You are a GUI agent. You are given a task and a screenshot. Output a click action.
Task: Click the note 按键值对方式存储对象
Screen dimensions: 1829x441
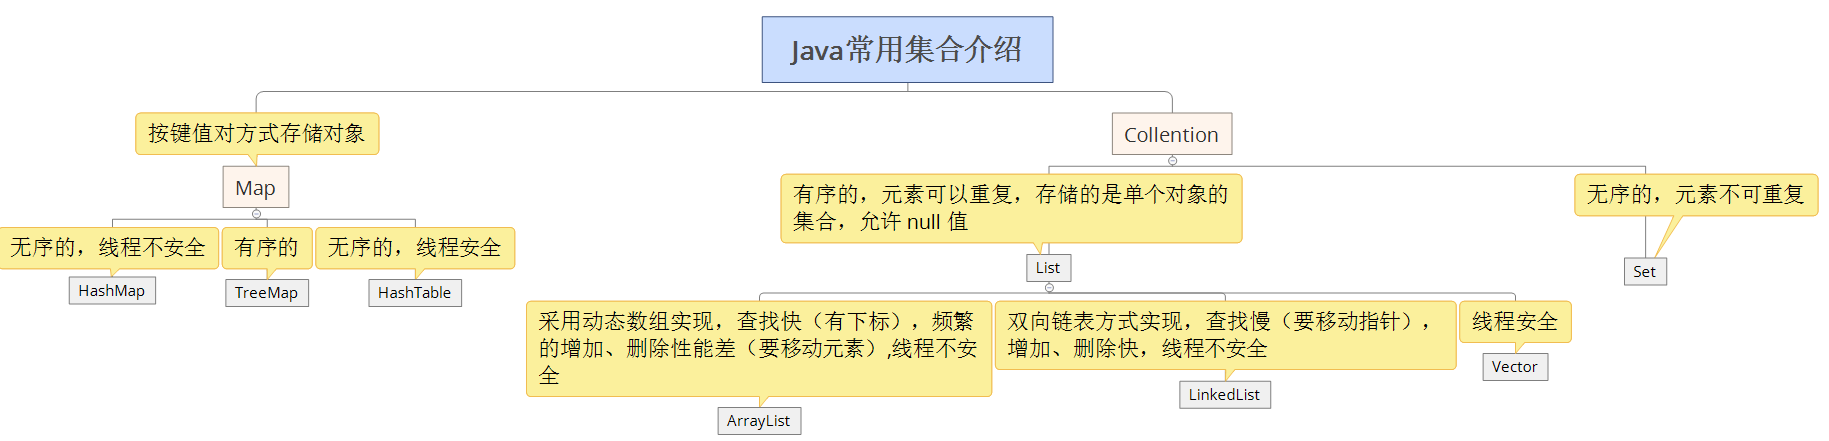[x=257, y=133]
